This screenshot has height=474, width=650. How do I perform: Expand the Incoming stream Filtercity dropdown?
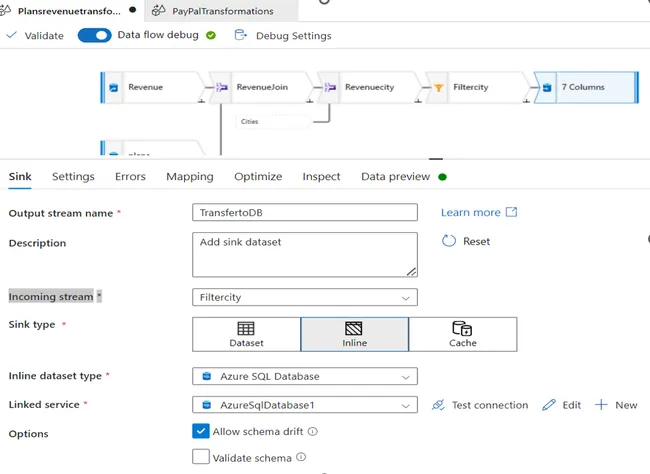[x=305, y=297]
